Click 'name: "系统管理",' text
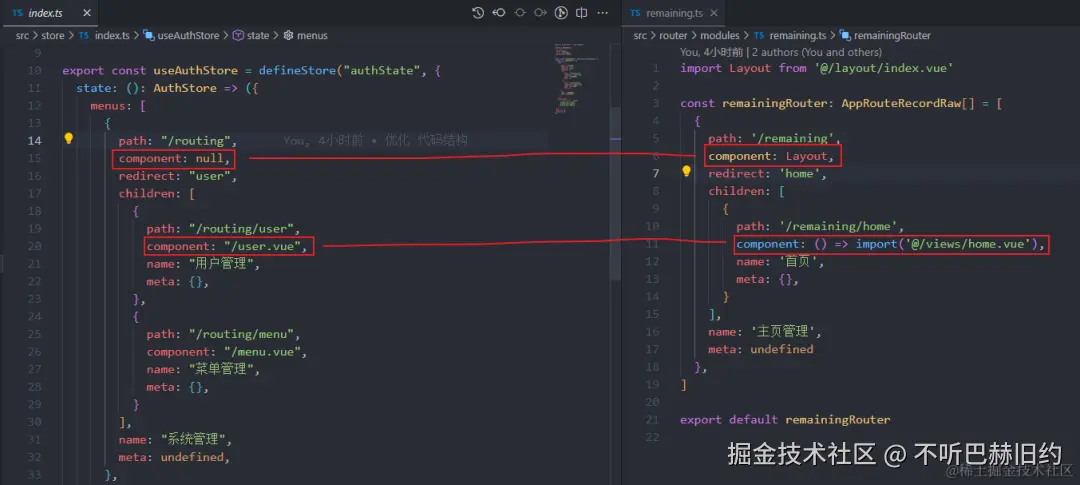 pos(176,440)
